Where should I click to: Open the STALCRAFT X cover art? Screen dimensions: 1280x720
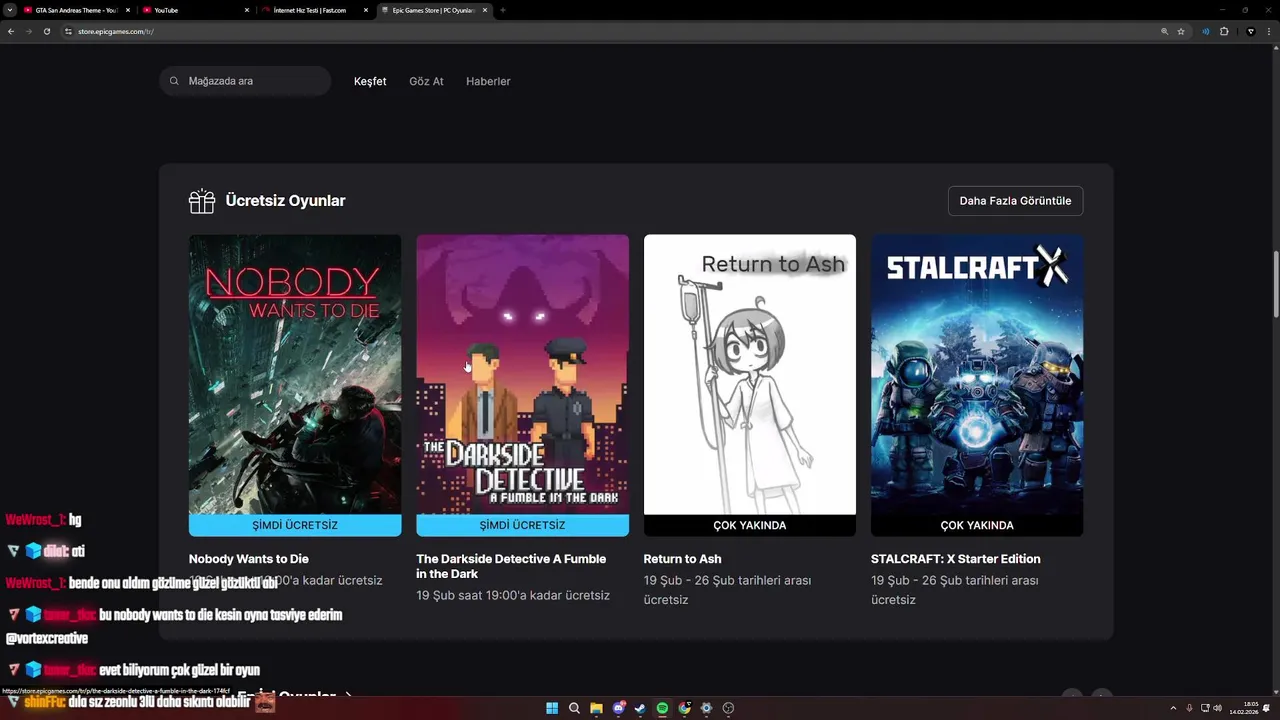coord(977,374)
